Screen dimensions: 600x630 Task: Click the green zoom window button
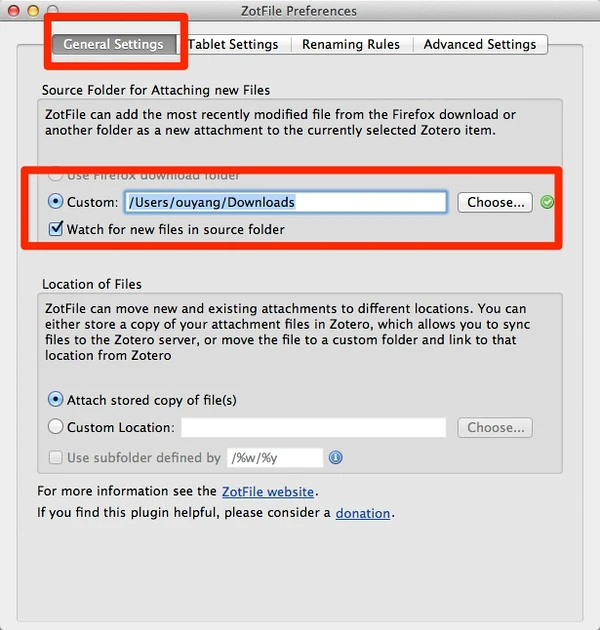[x=52, y=10]
